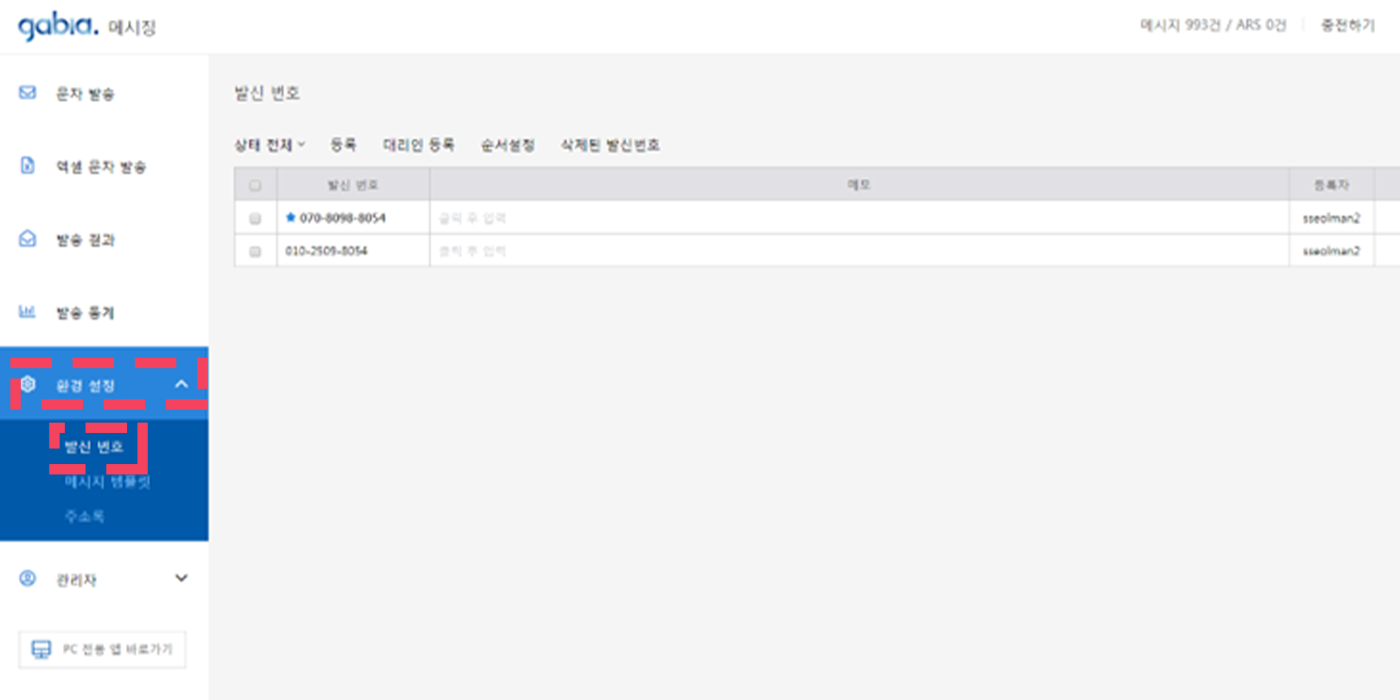1400x700 pixels.
Task: Click sseolman2 in the 070-8098-8054 row
Action: pos(1331,218)
